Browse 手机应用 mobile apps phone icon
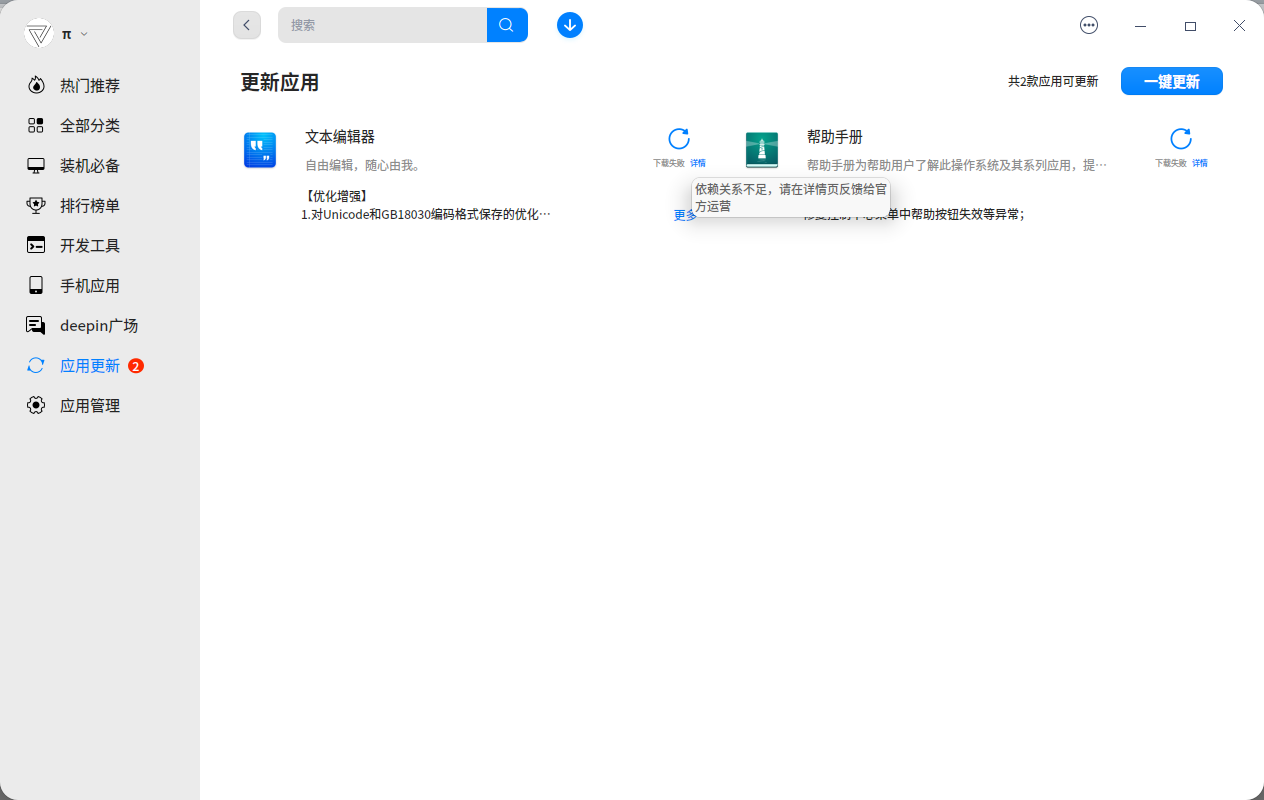This screenshot has width=1264, height=800. pyautogui.click(x=36, y=285)
